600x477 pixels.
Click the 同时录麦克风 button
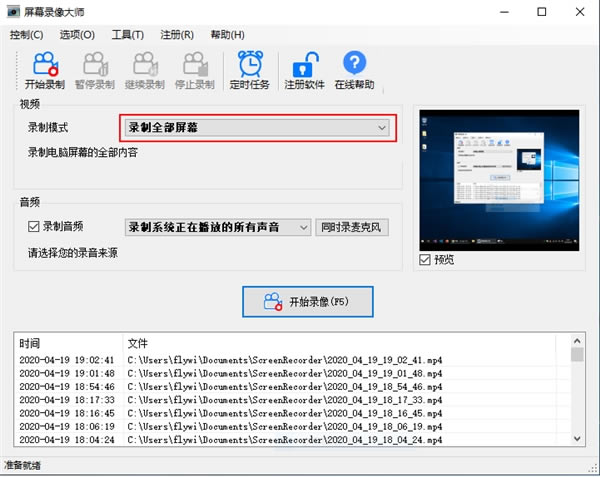[352, 228]
